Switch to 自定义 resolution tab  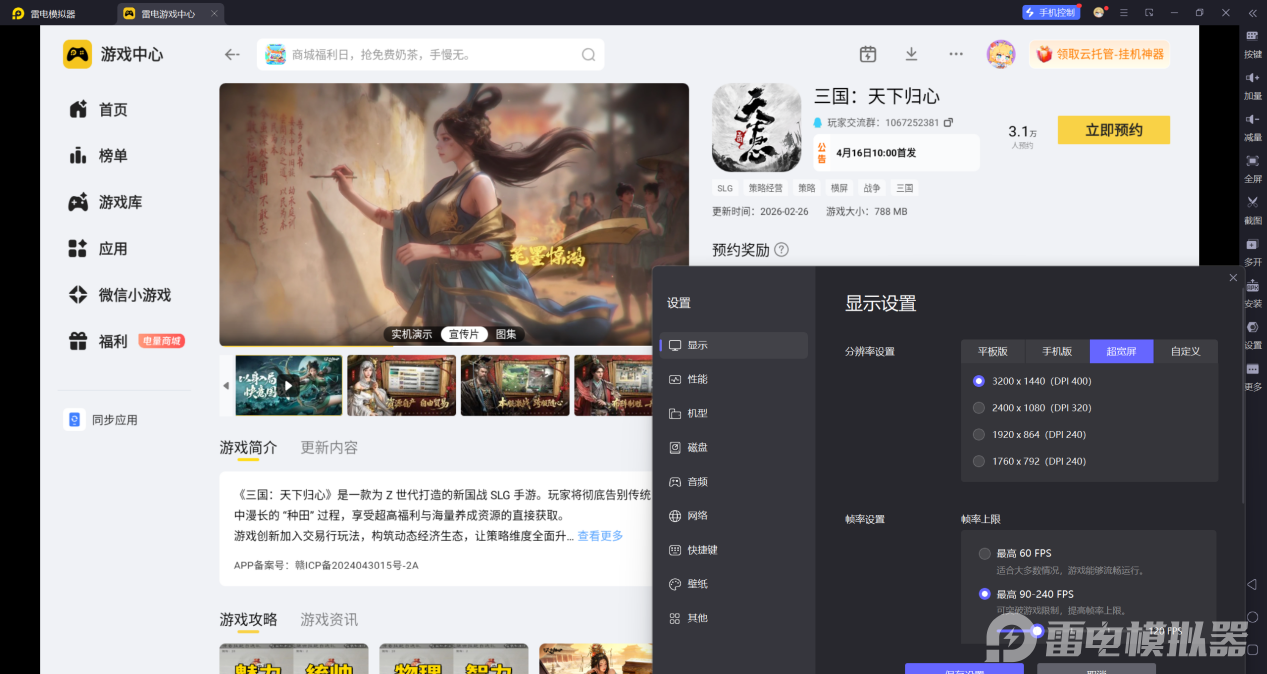click(x=1185, y=351)
